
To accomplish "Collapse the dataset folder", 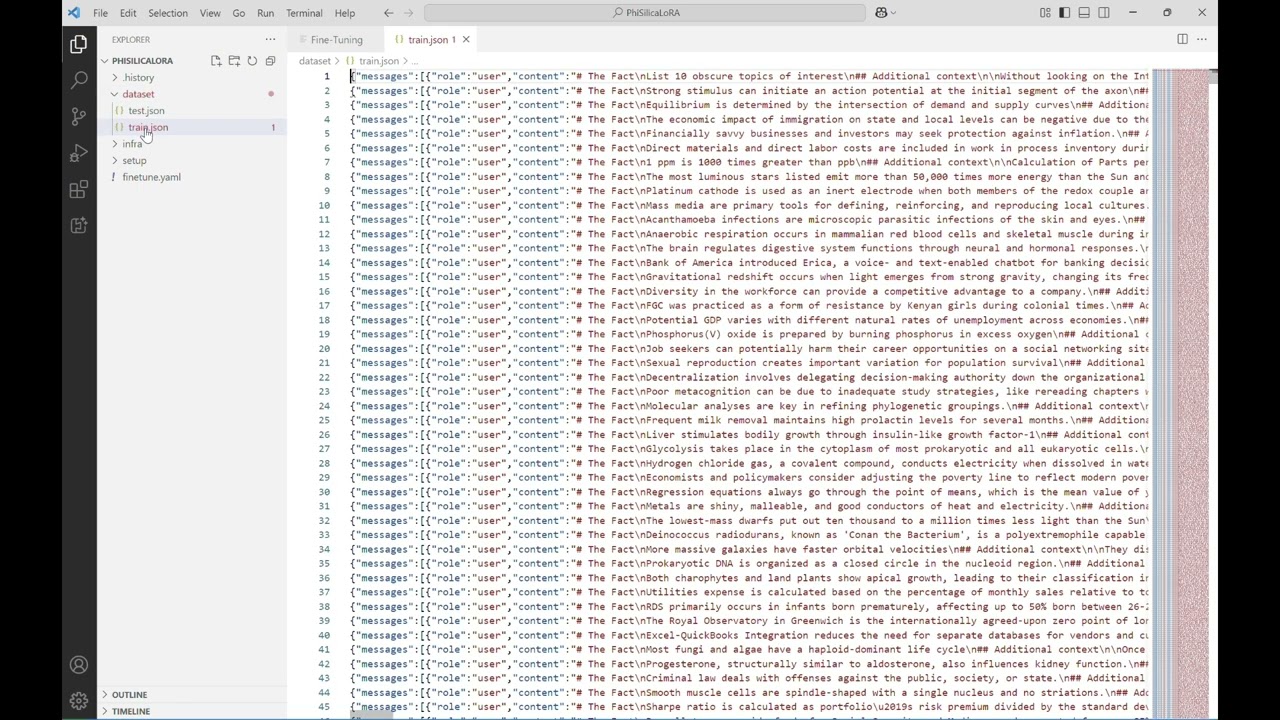I will coord(138,94).
